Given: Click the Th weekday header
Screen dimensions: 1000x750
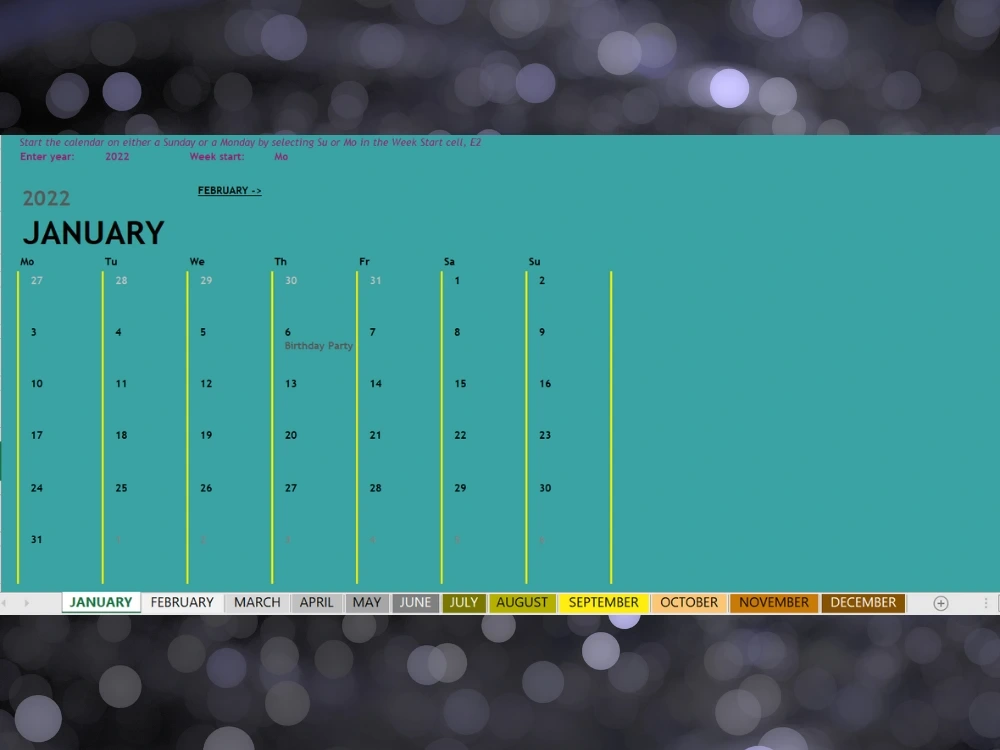Looking at the screenshot, I should pos(281,261).
